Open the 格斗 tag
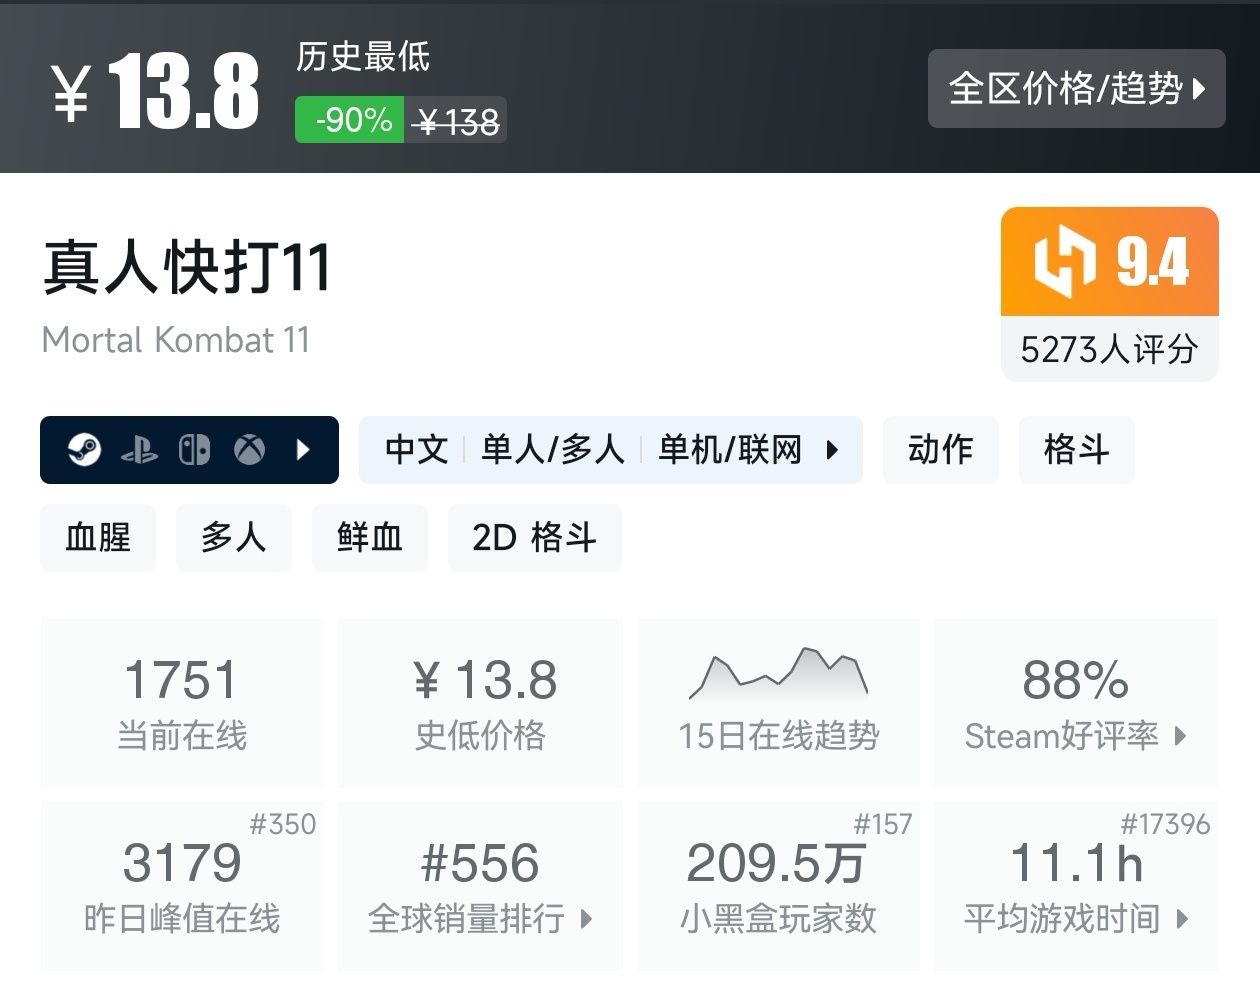 click(x=1076, y=450)
